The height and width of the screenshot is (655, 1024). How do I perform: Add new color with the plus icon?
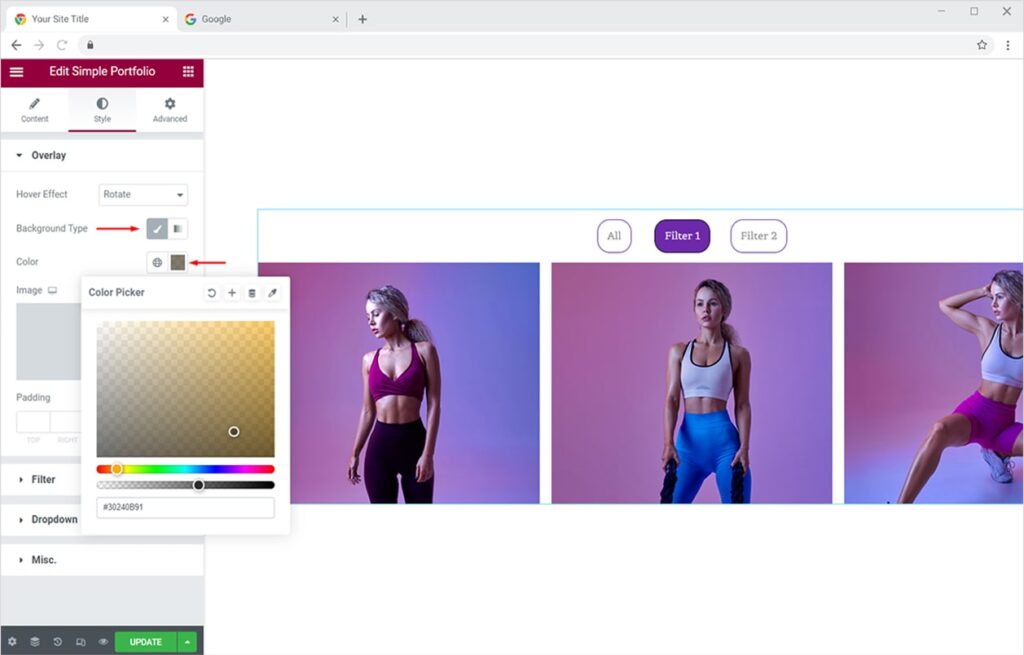click(232, 293)
